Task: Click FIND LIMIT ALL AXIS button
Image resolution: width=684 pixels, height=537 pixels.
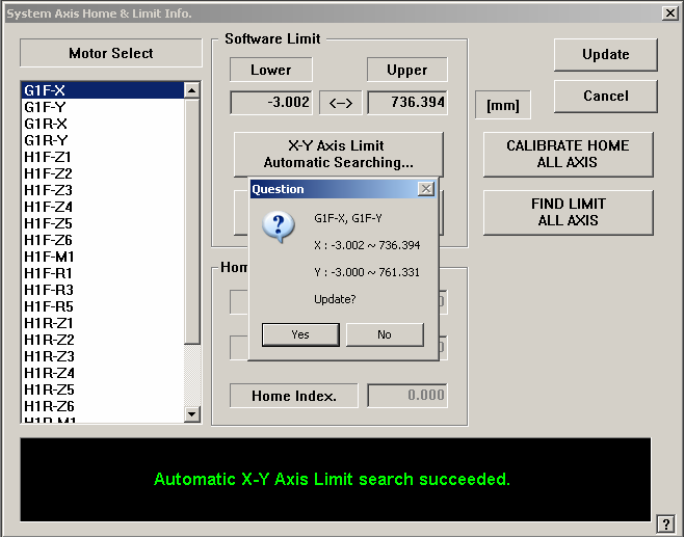Action: 568,212
